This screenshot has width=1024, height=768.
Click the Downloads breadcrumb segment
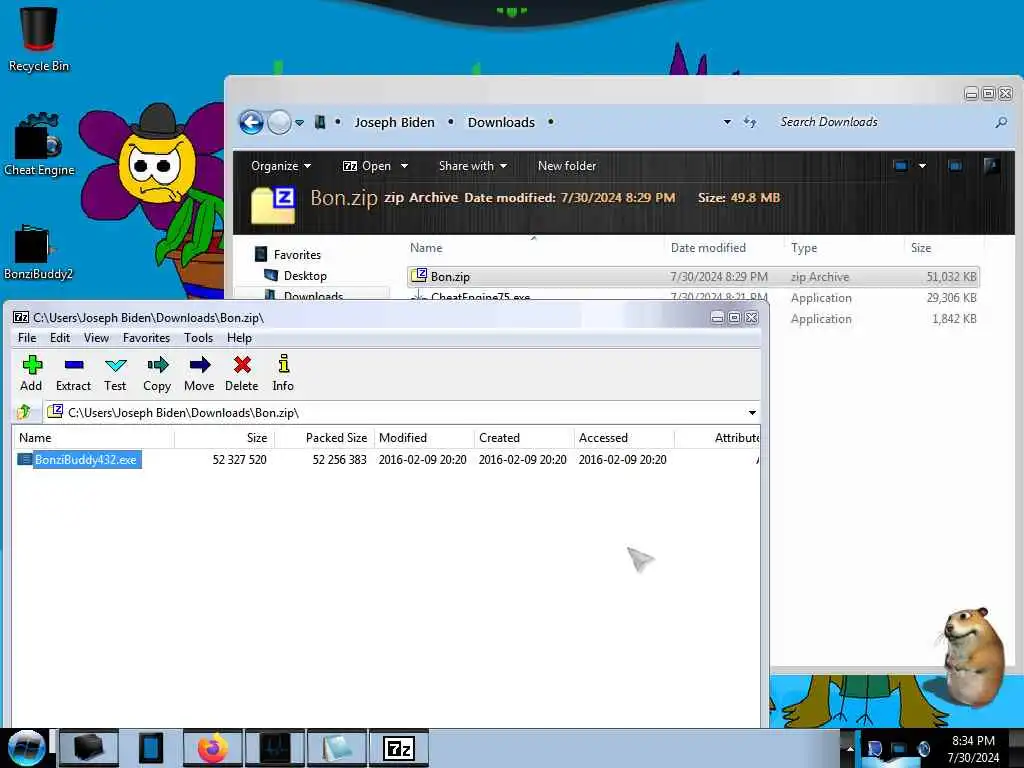[501, 122]
